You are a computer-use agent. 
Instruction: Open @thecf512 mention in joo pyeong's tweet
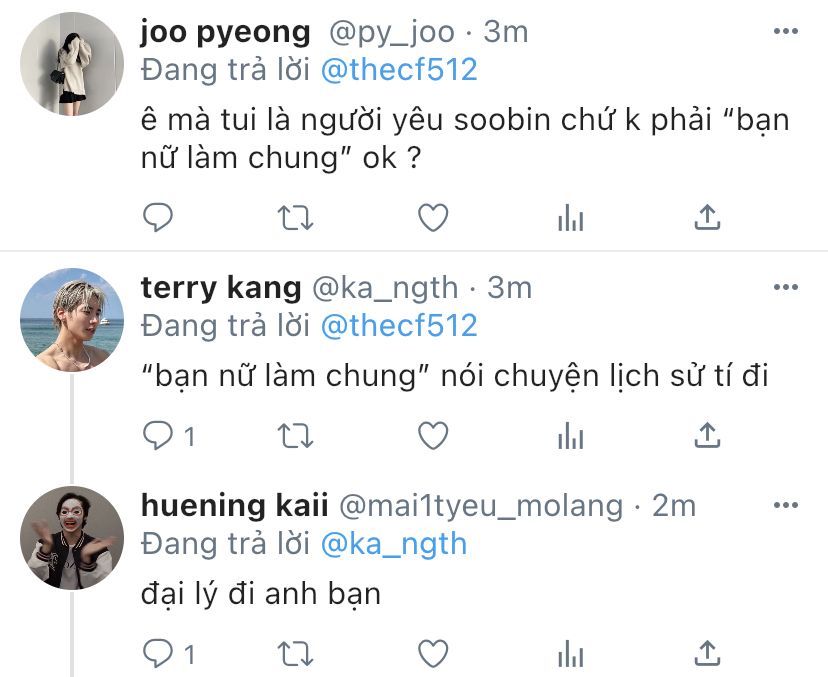click(398, 70)
